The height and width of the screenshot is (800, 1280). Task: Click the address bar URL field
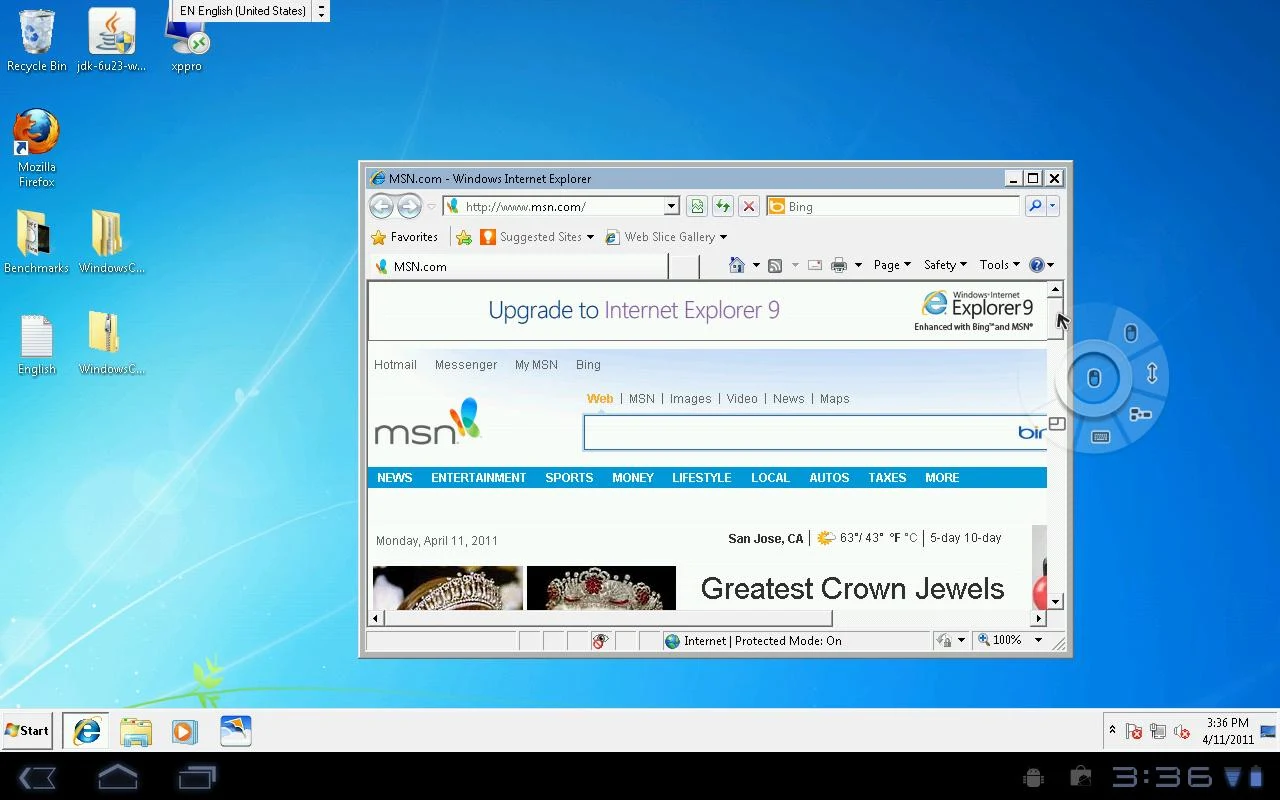[x=563, y=207]
